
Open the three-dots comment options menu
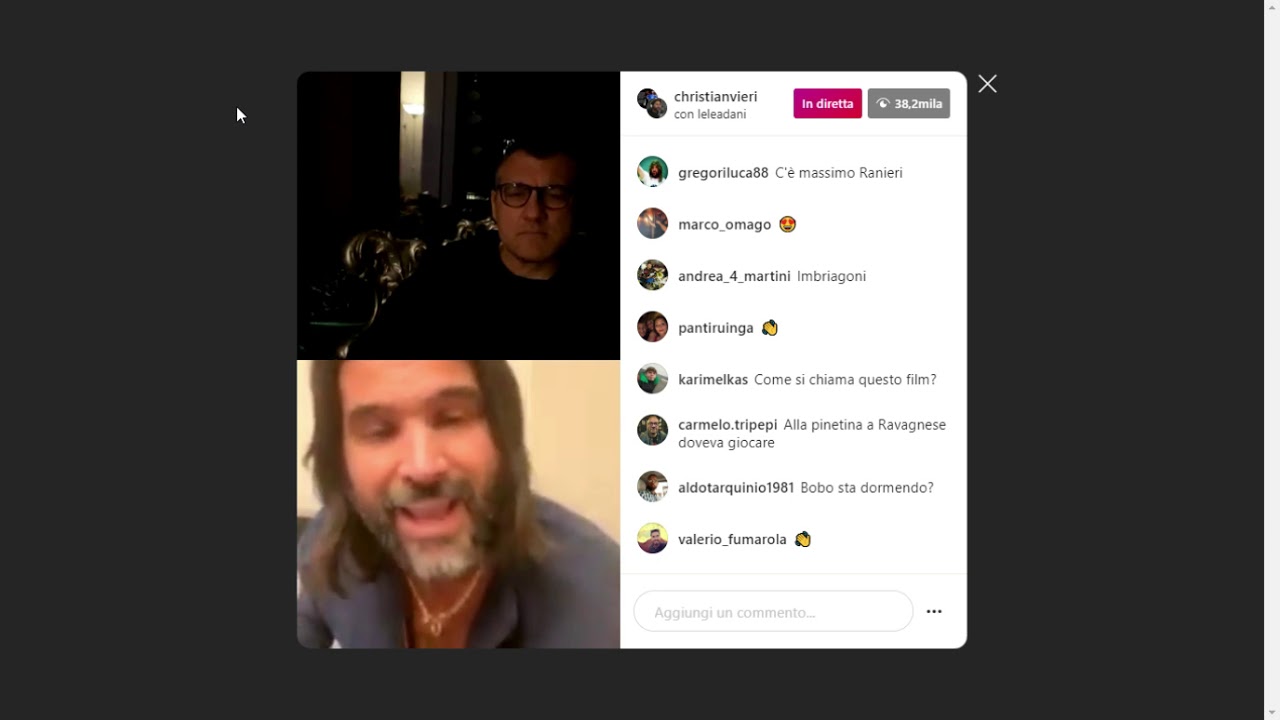point(934,611)
